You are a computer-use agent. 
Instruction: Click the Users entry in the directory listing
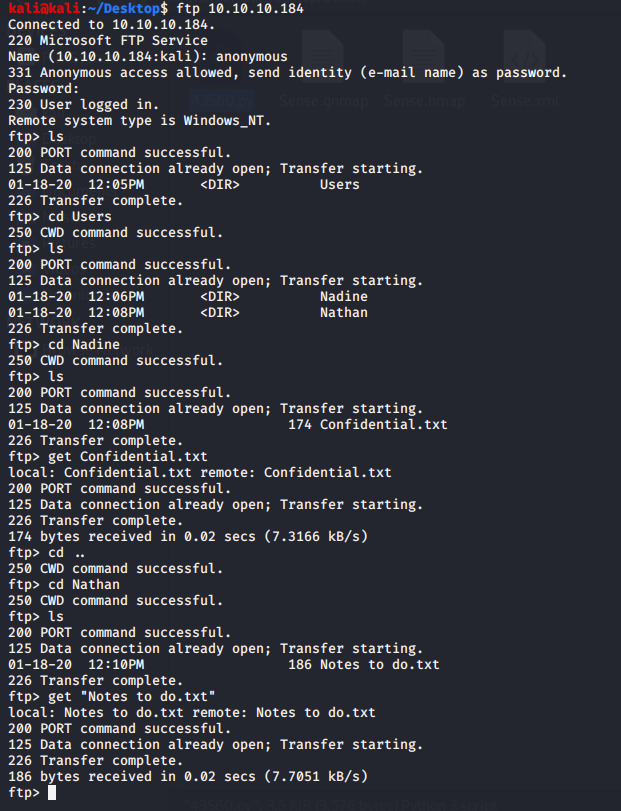click(x=339, y=184)
